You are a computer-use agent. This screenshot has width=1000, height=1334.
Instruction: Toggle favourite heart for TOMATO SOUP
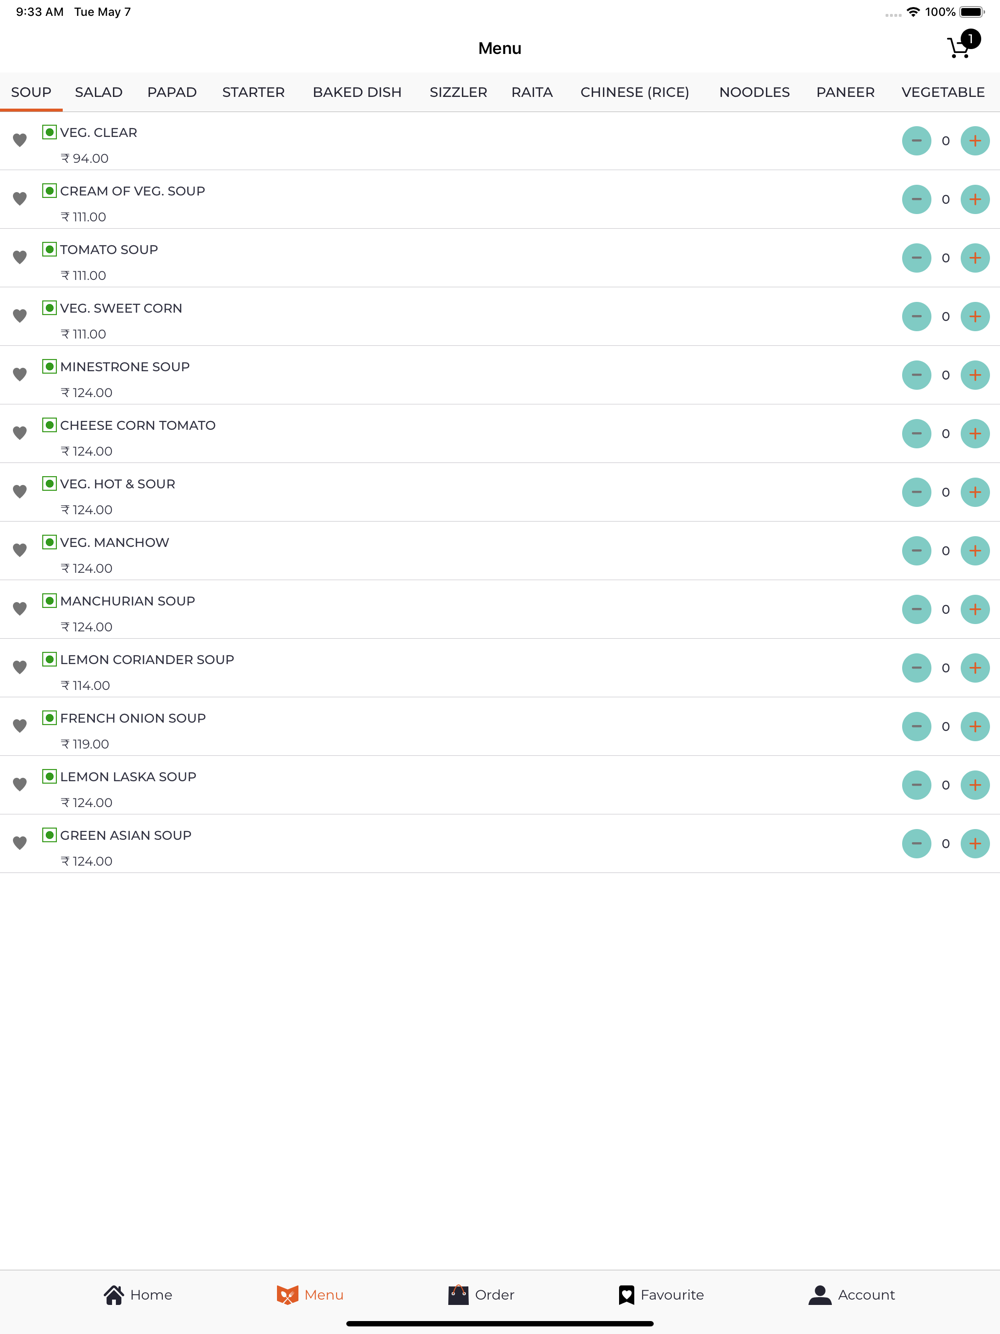(20, 257)
